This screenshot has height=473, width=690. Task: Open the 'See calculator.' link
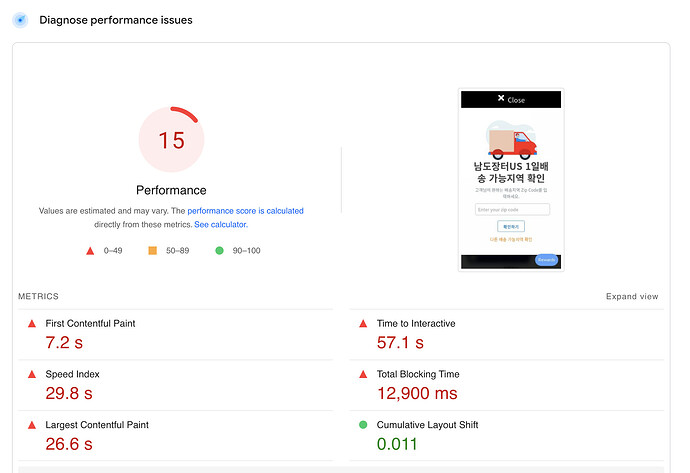tap(221, 224)
